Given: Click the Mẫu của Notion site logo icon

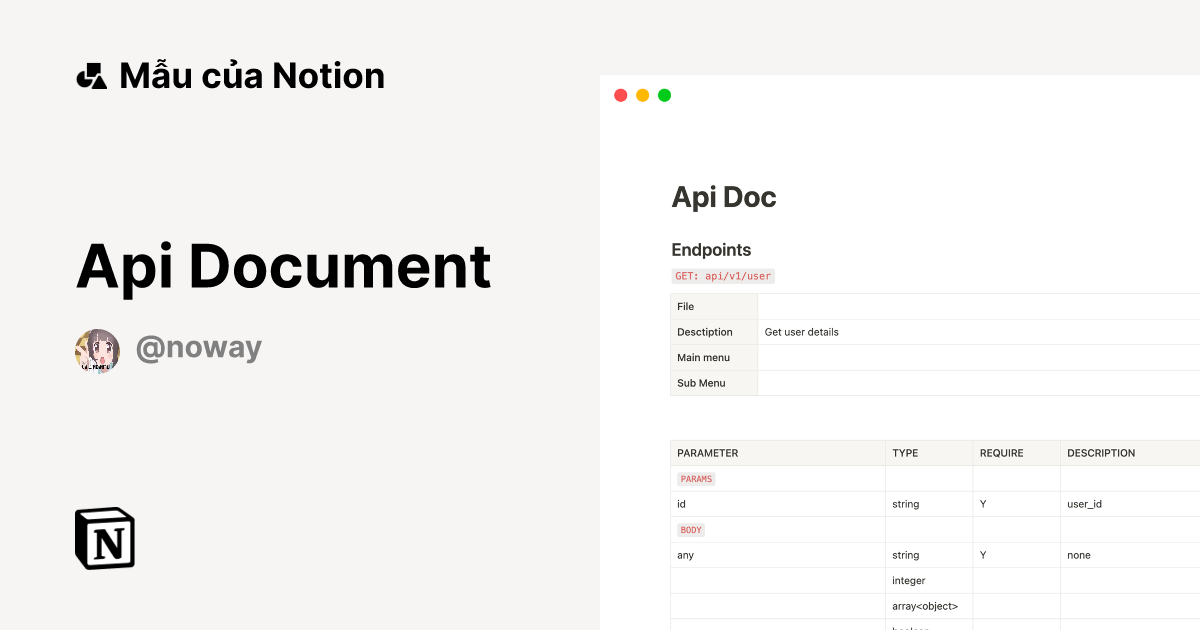Looking at the screenshot, I should point(91,75).
